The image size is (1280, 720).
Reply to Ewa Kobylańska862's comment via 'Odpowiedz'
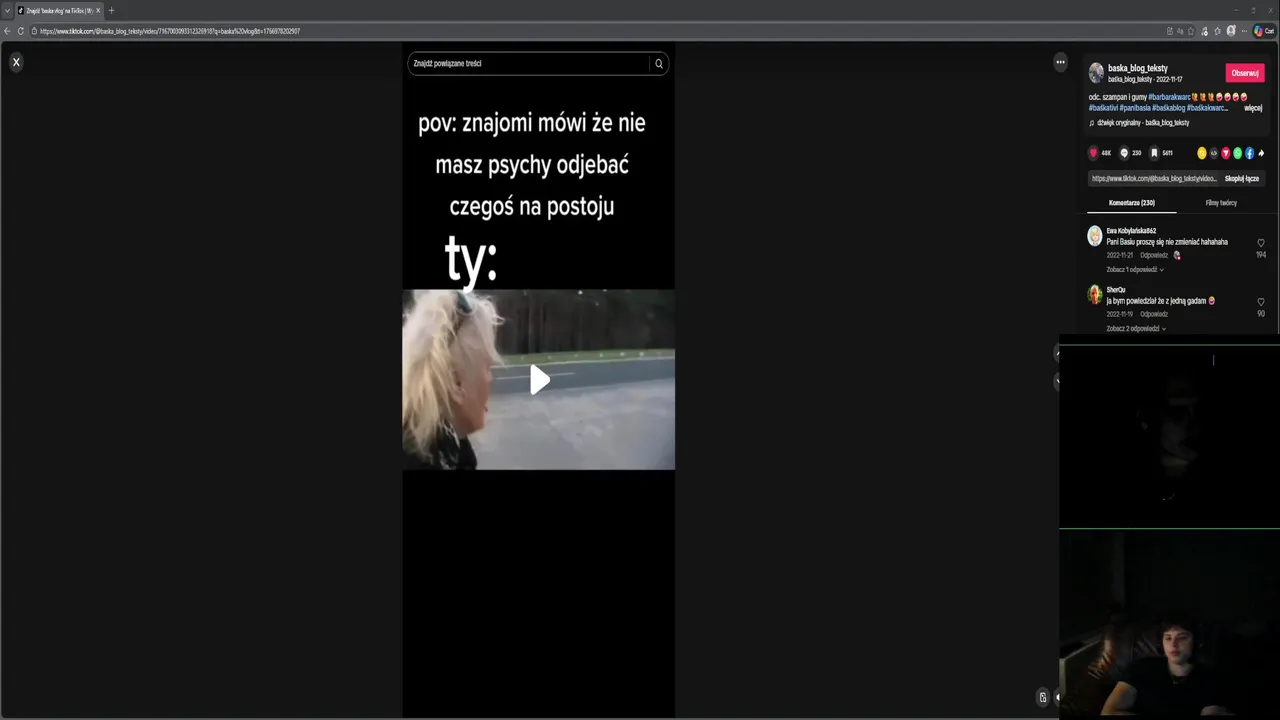point(1154,255)
